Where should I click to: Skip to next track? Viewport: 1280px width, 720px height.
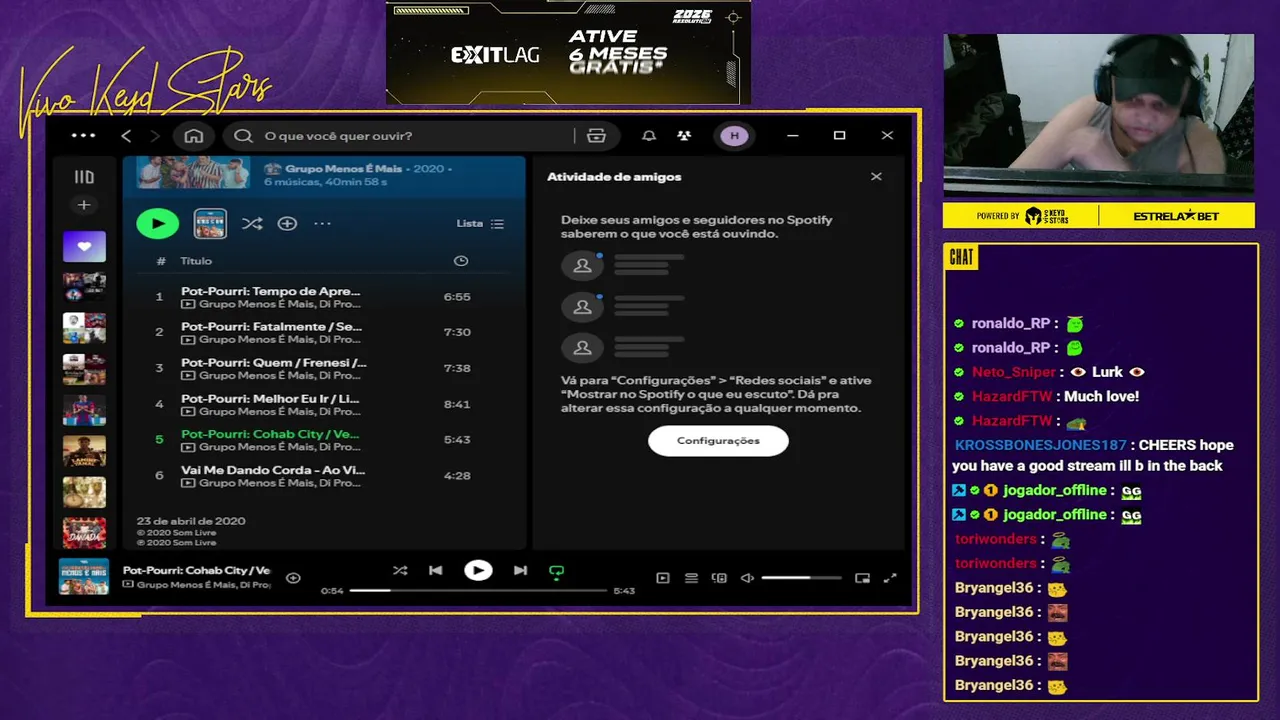(x=520, y=571)
